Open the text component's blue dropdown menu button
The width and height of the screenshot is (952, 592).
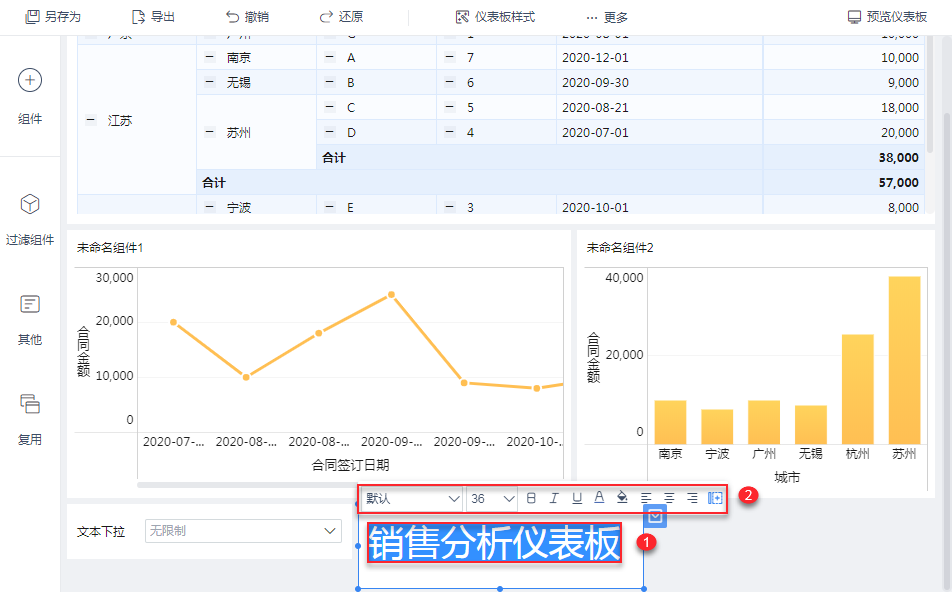655,517
